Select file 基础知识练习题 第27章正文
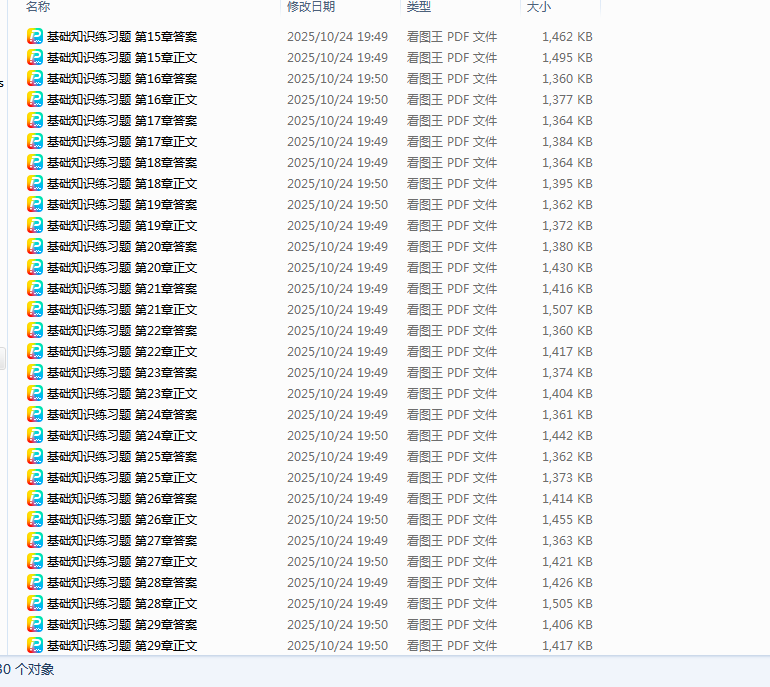The image size is (770, 687). 122,561
